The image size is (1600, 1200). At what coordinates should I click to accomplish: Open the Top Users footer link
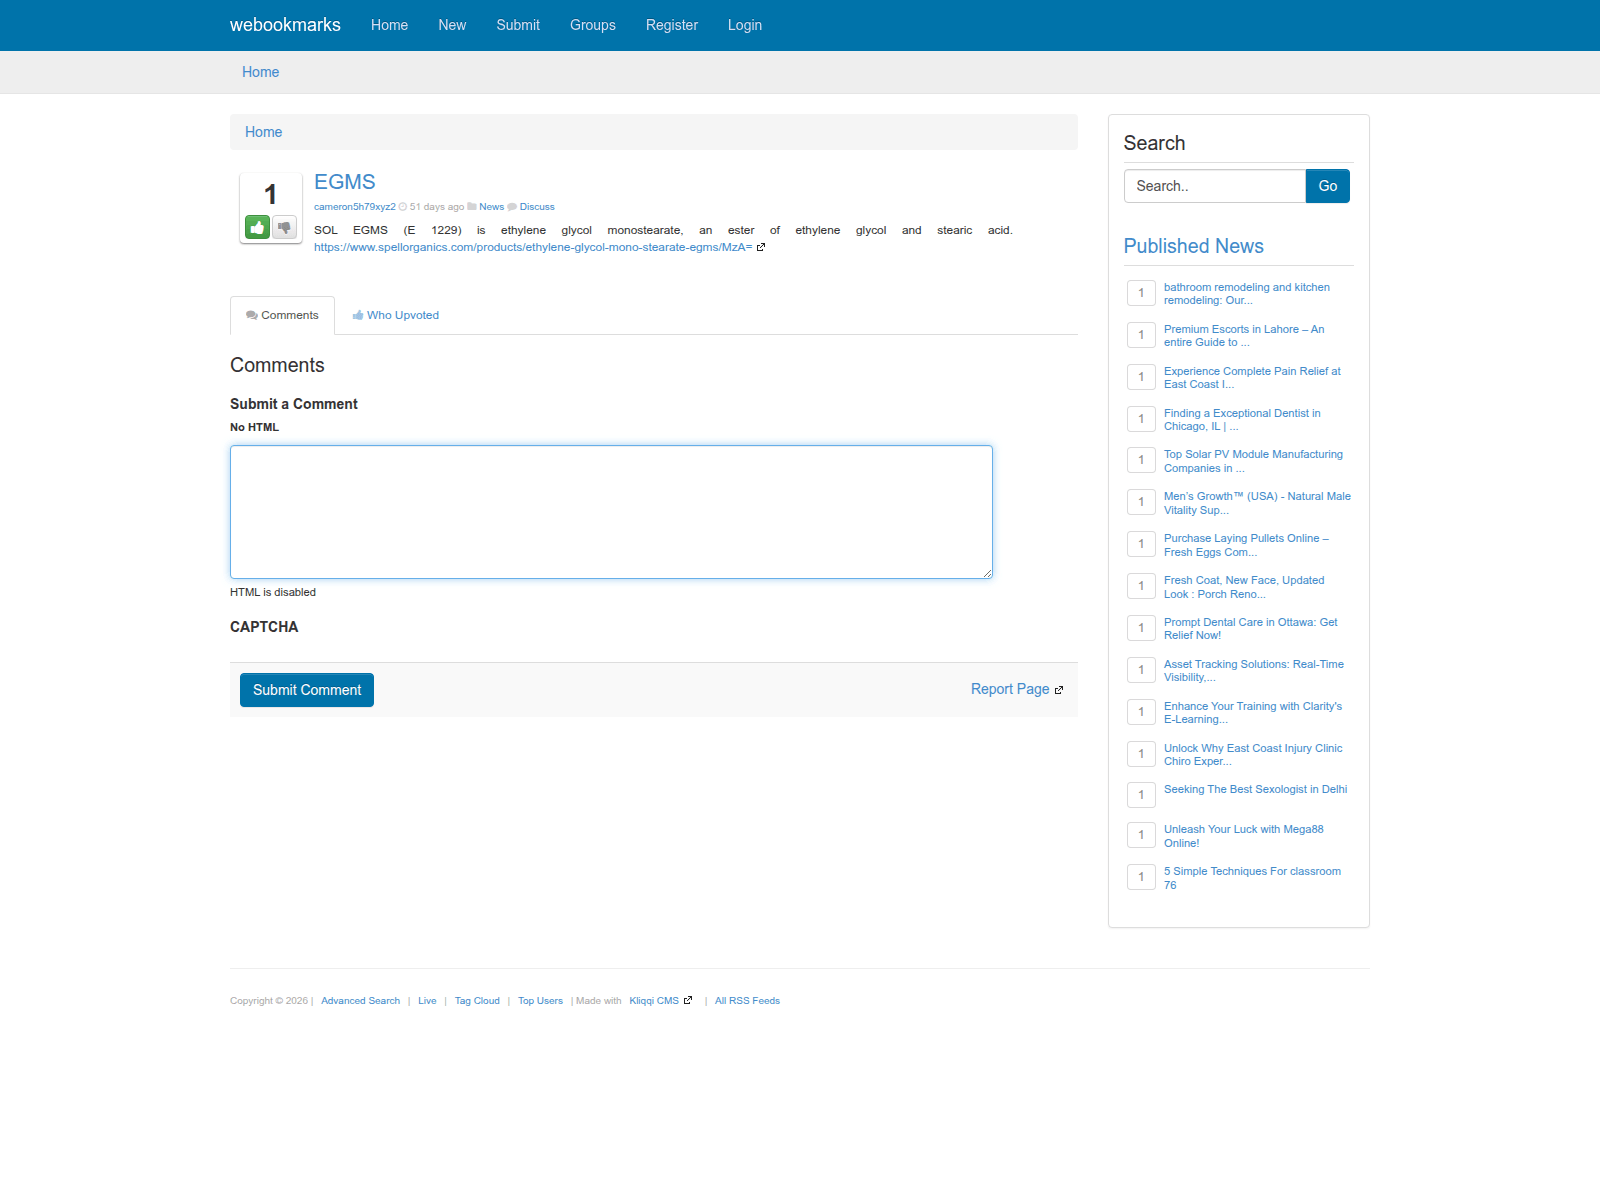[540, 1001]
